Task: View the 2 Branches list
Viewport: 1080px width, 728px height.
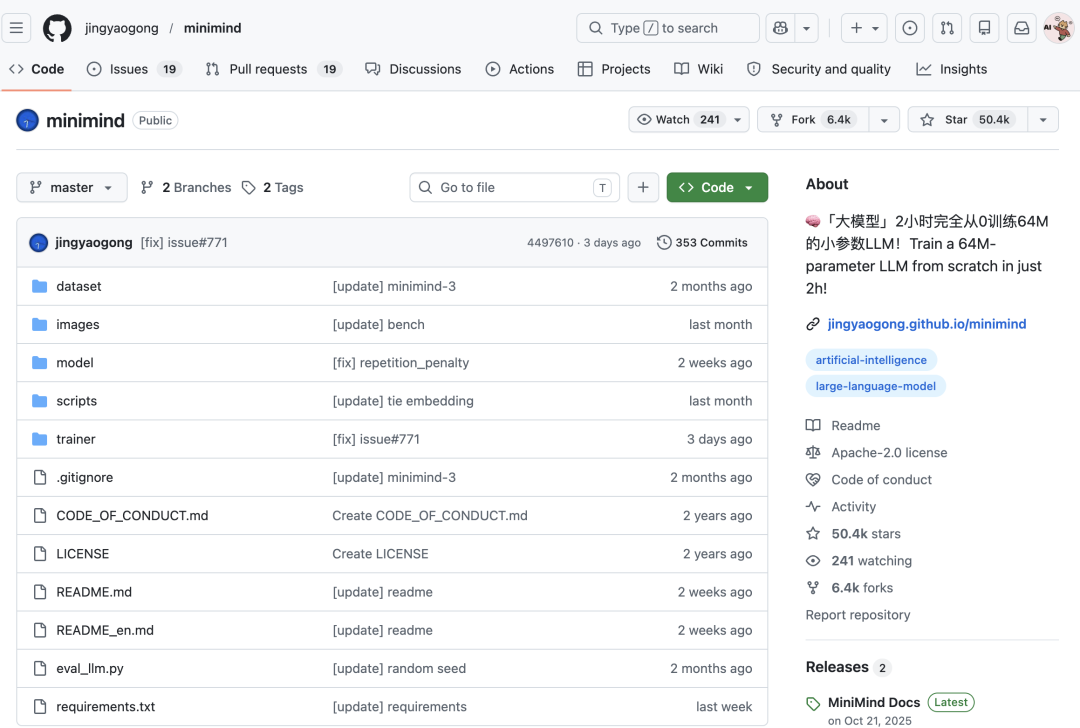Action: 186,187
